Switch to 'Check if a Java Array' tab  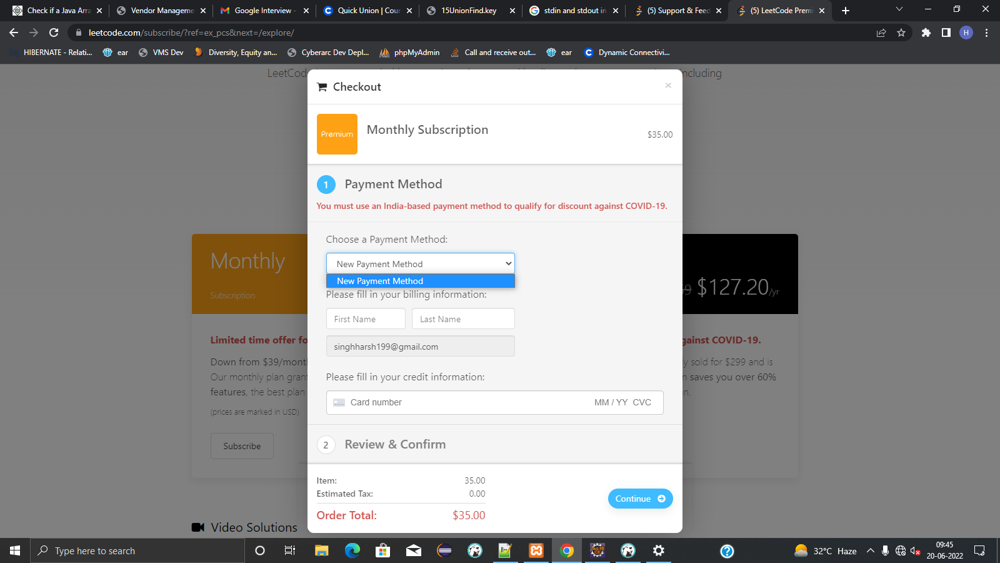point(54,10)
